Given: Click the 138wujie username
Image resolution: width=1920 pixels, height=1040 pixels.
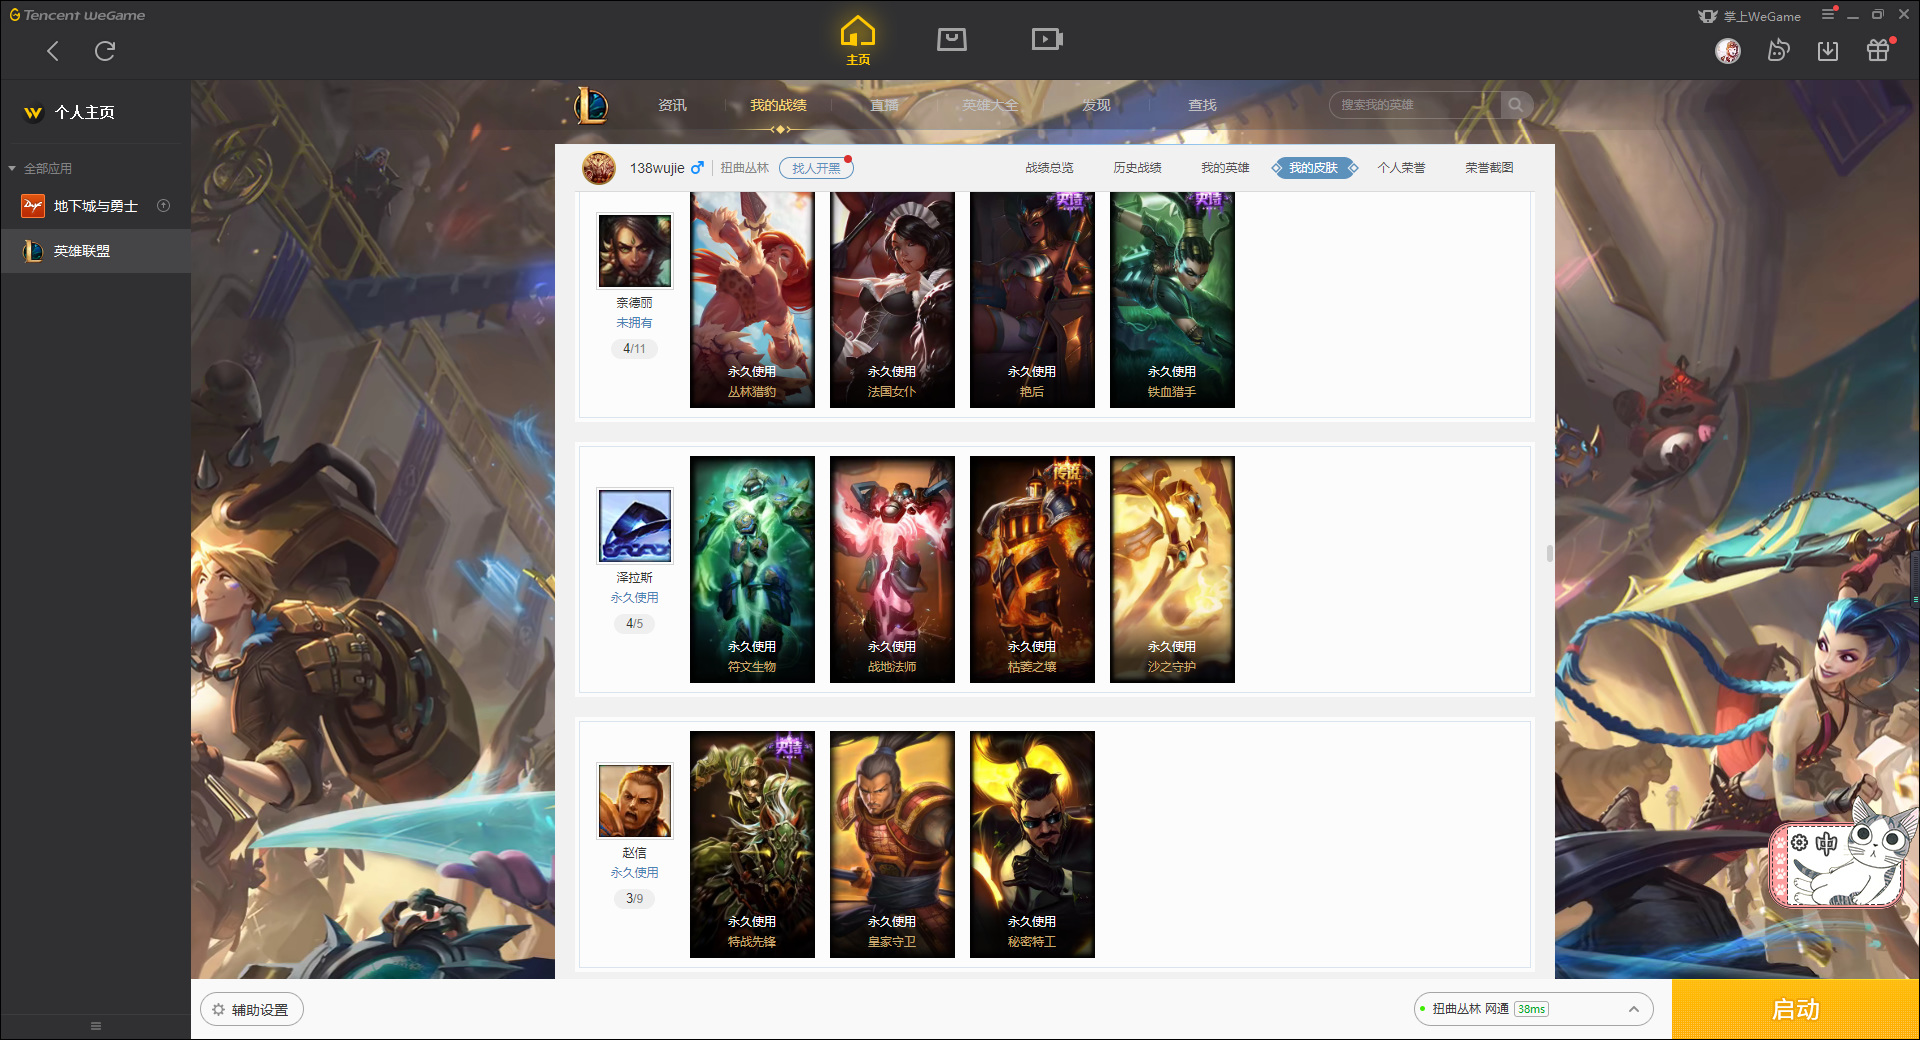Looking at the screenshot, I should (657, 168).
